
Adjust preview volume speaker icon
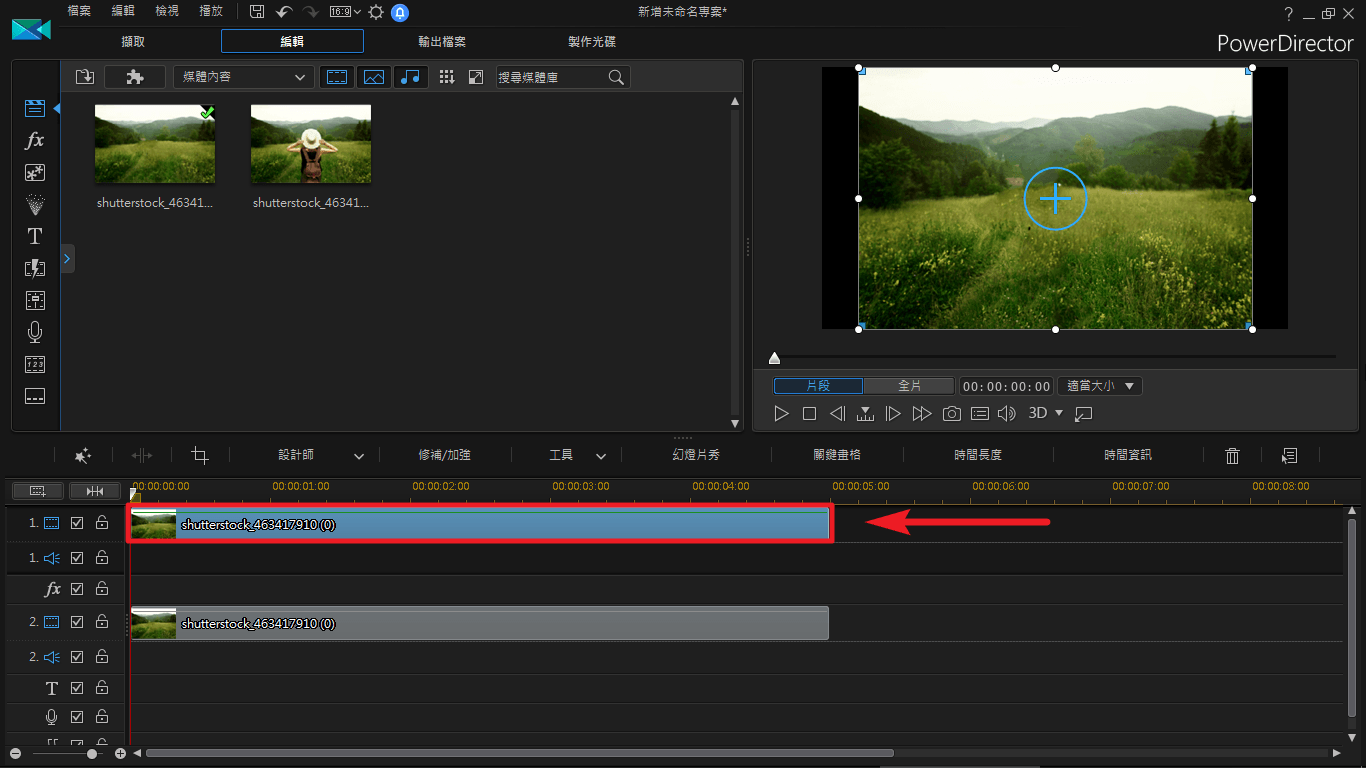click(x=1007, y=413)
